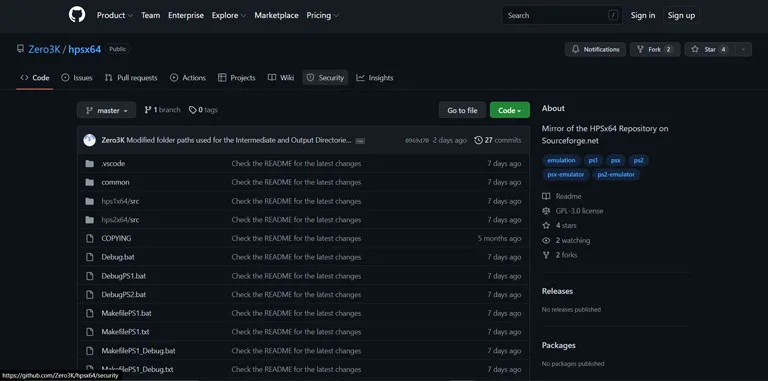View the 0 tags link
Screen dimensions: 768x381
203,110
